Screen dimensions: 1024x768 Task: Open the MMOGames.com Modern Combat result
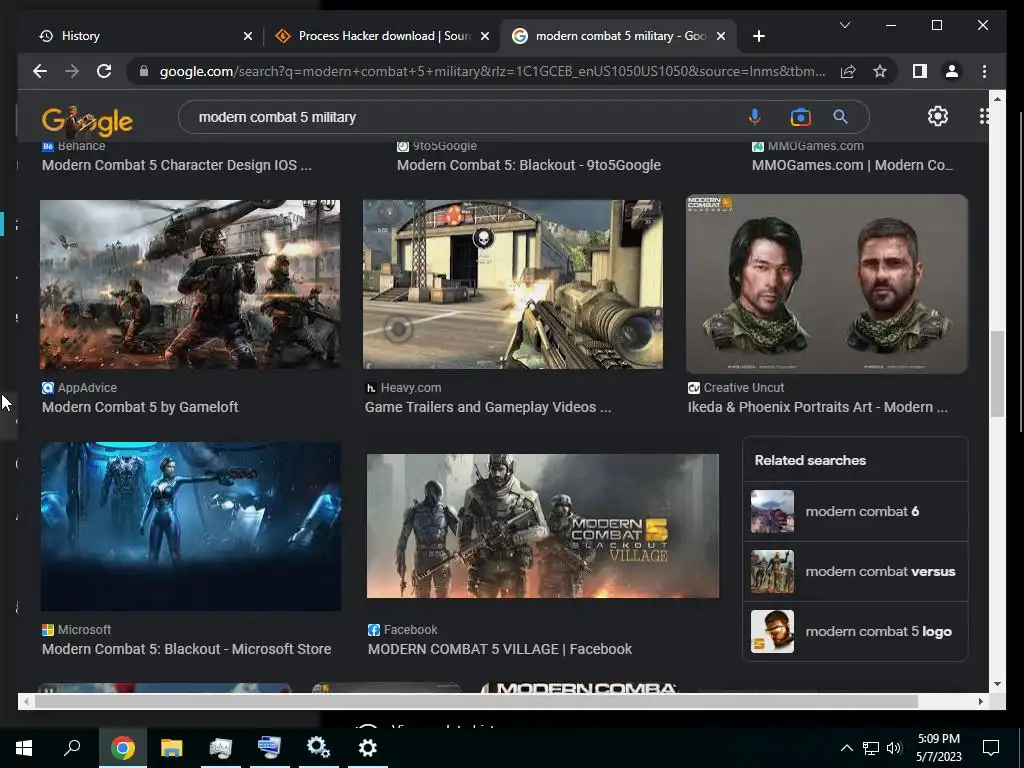point(852,165)
